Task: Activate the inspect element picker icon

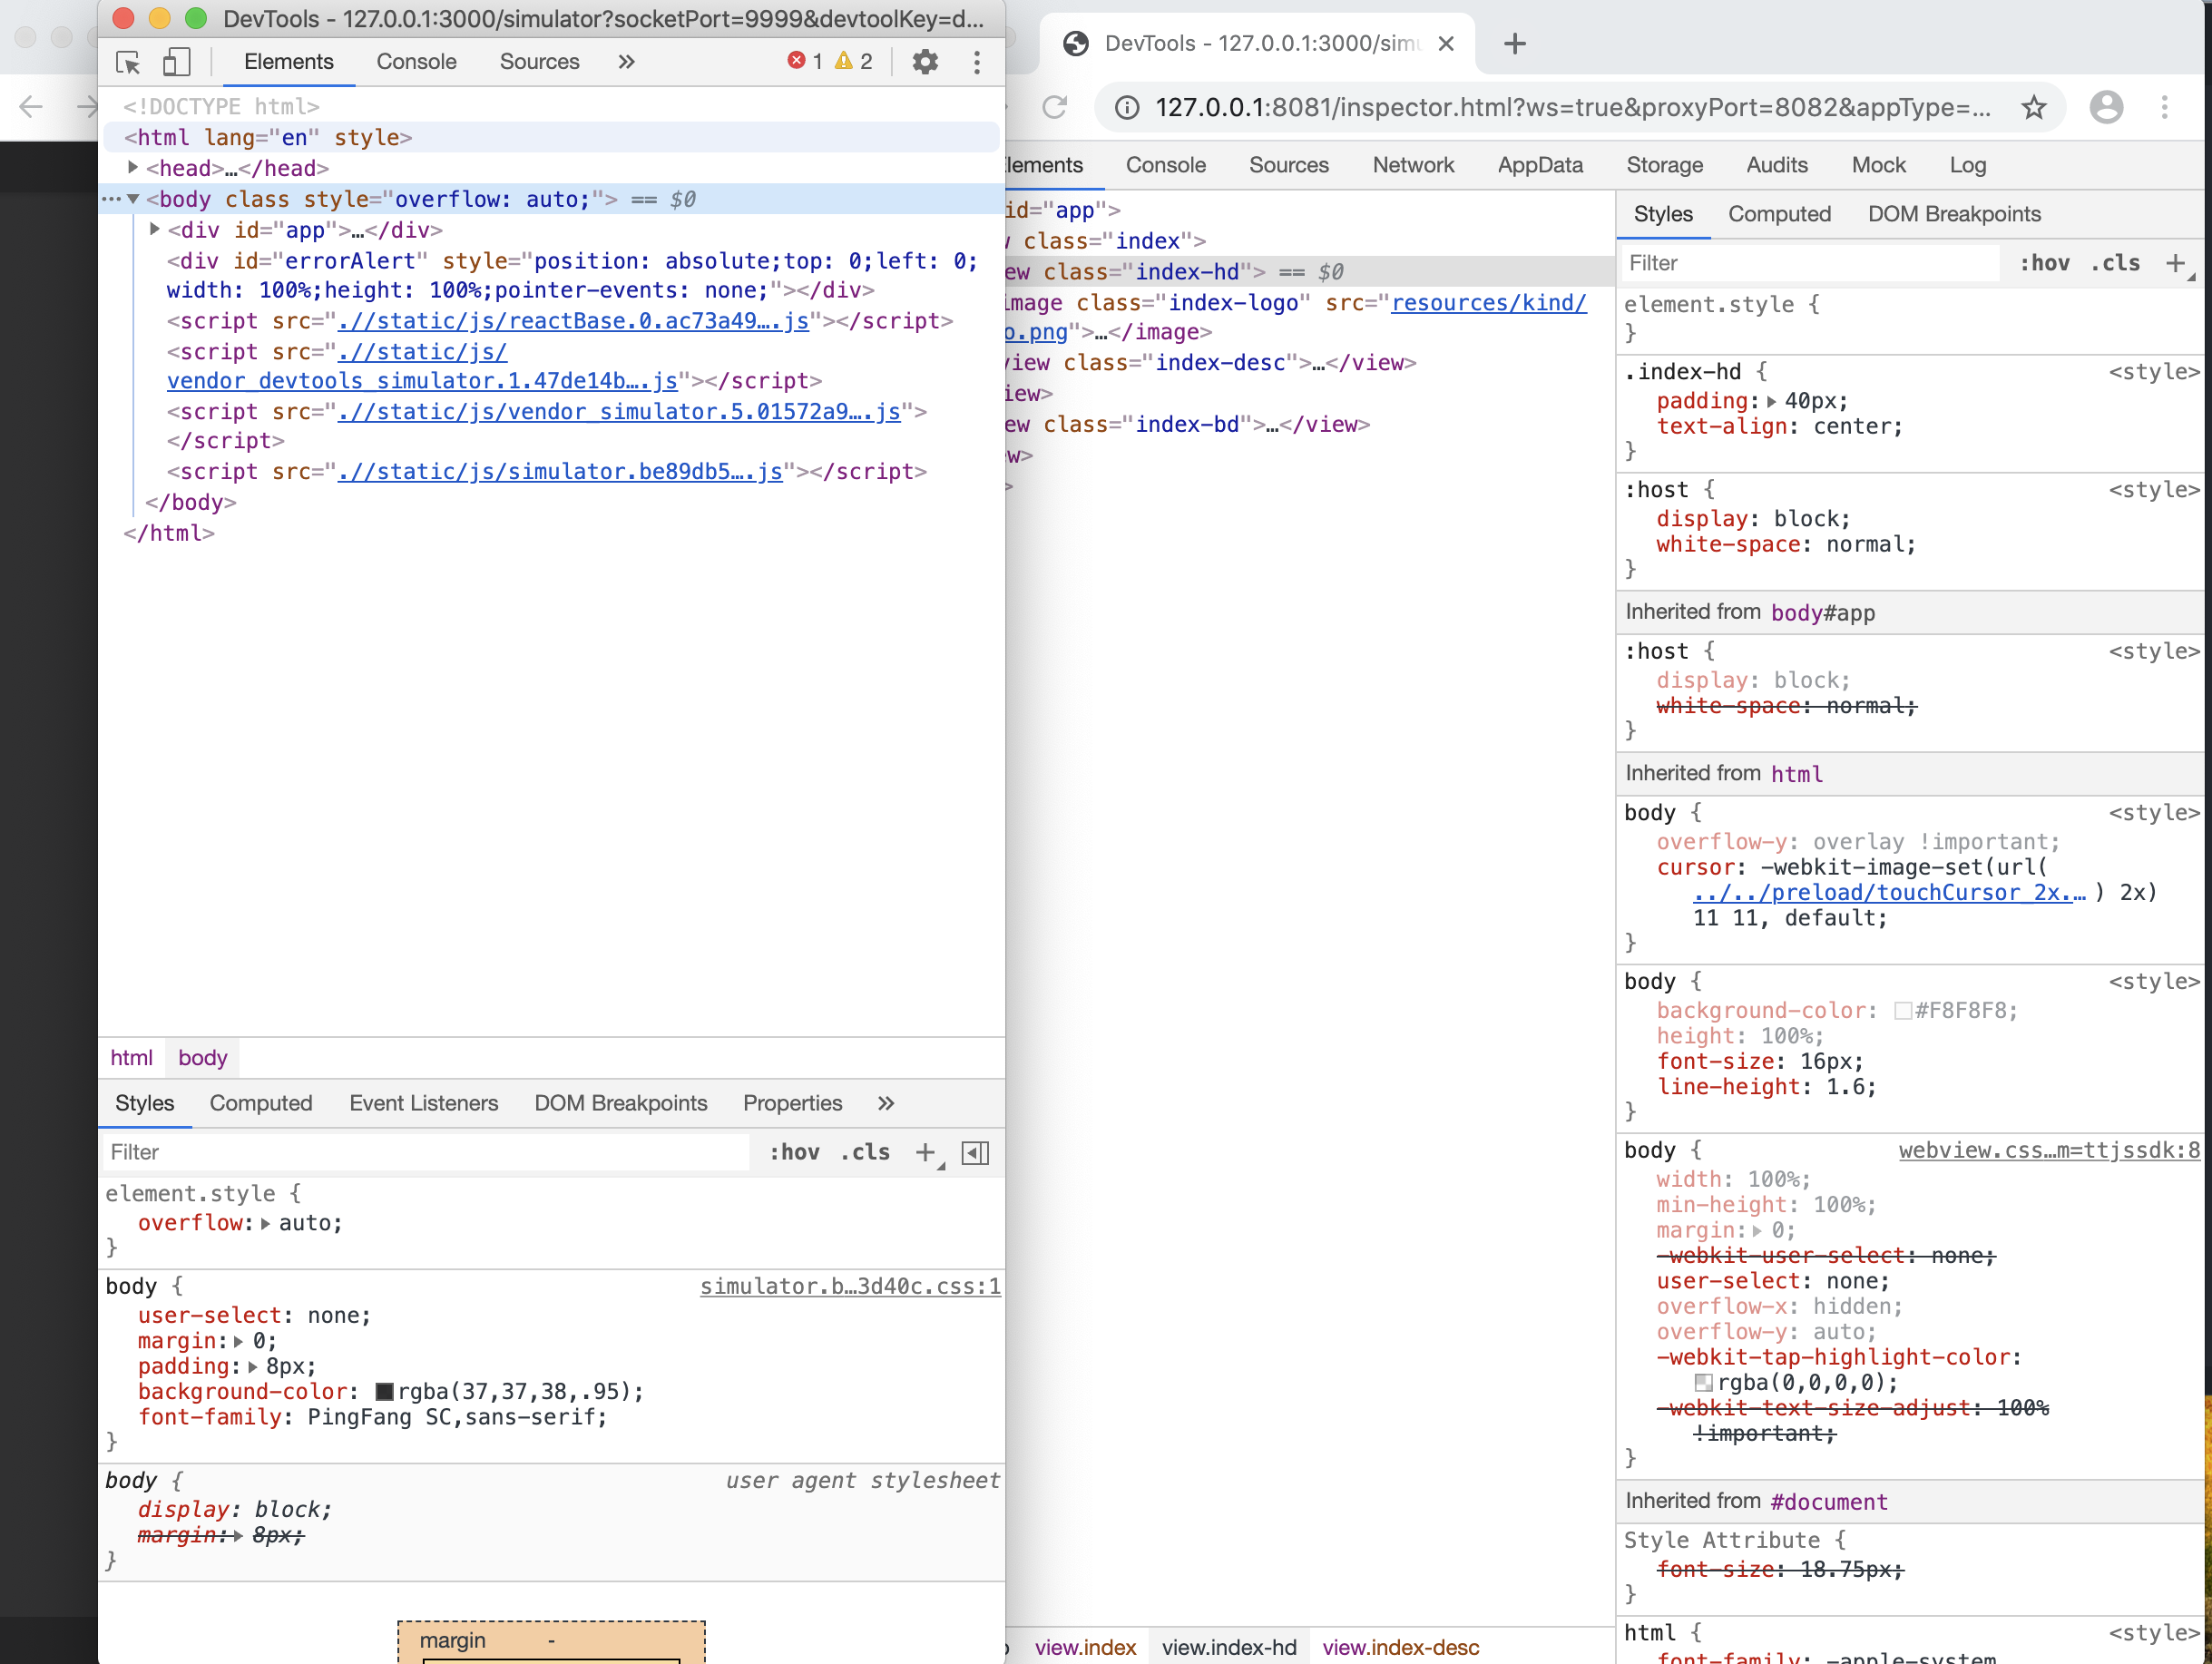Action: click(x=128, y=62)
